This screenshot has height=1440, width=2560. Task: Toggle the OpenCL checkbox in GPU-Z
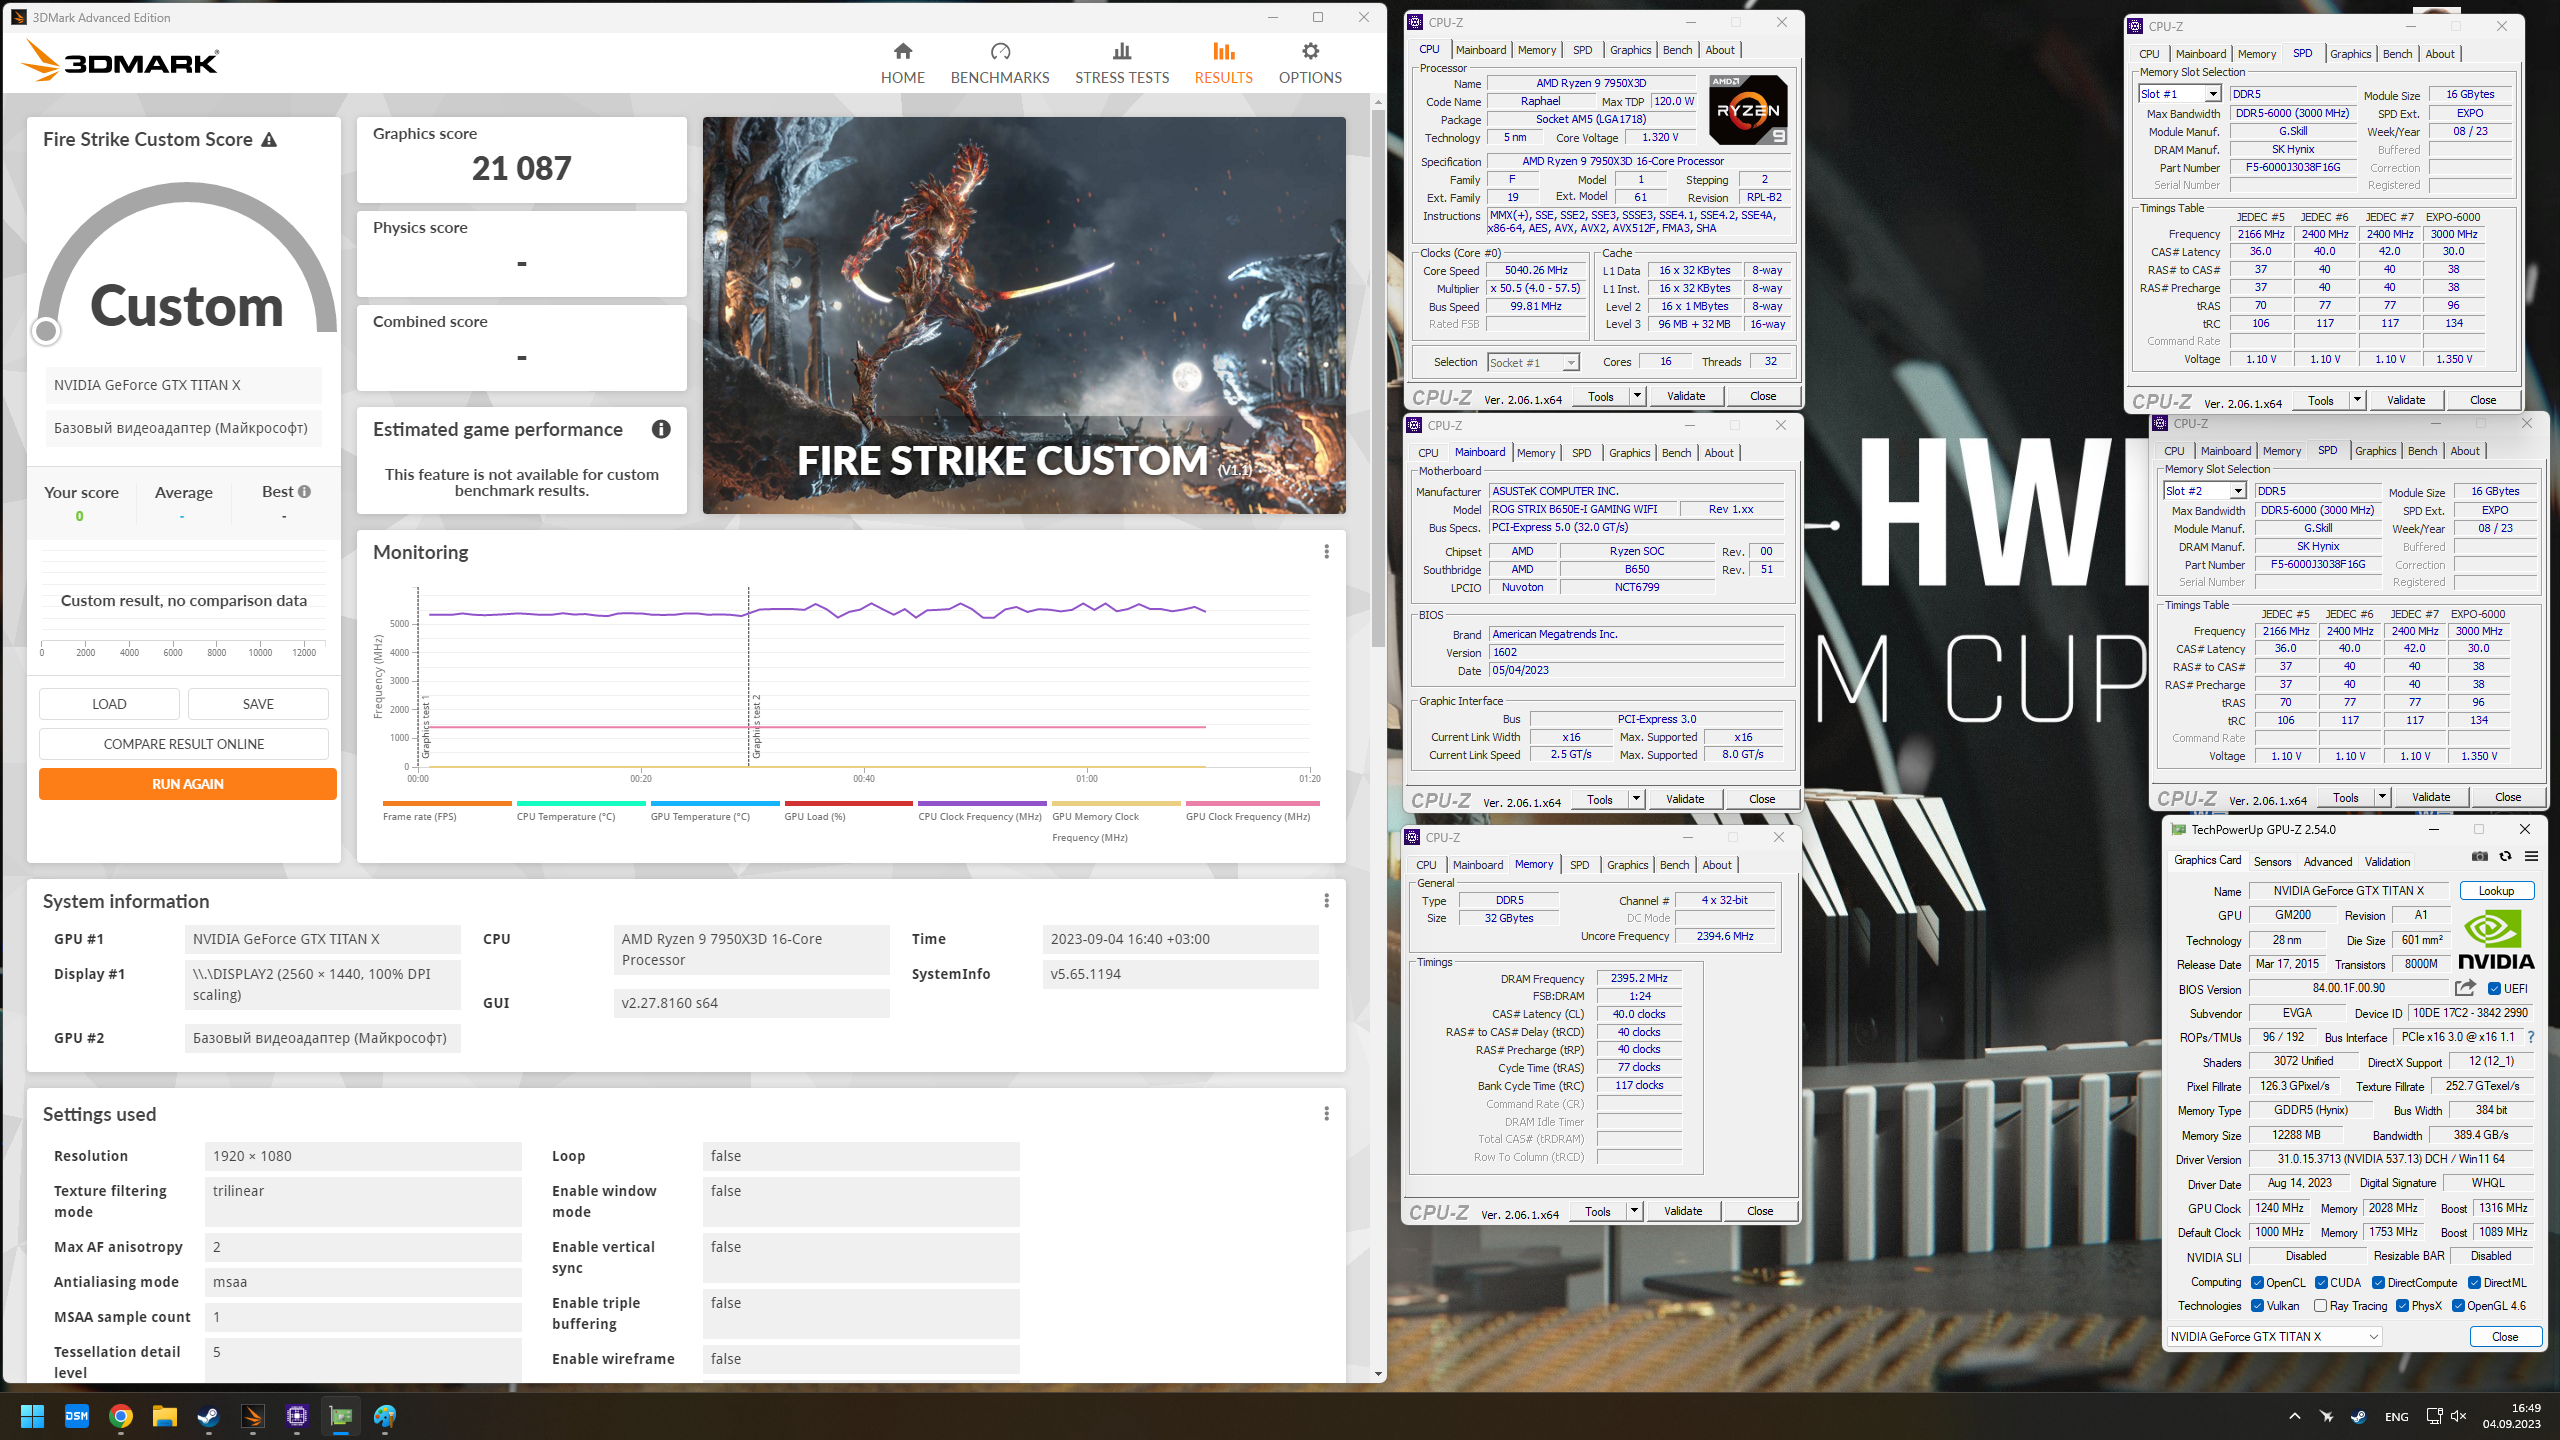pyautogui.click(x=2257, y=1283)
